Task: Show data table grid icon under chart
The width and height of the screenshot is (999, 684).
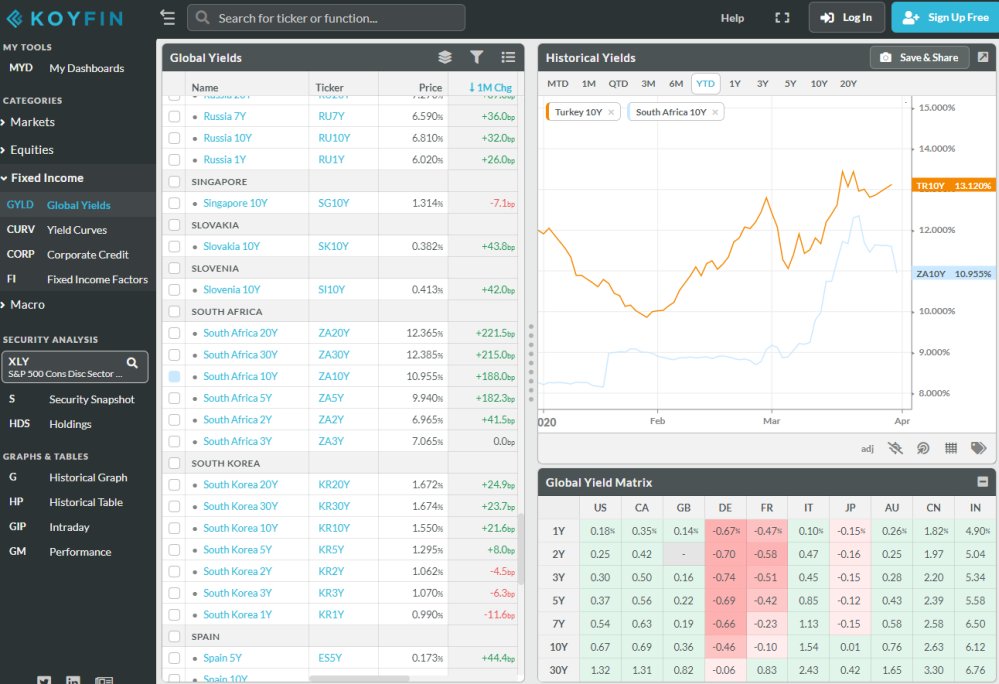Action: click(951, 448)
